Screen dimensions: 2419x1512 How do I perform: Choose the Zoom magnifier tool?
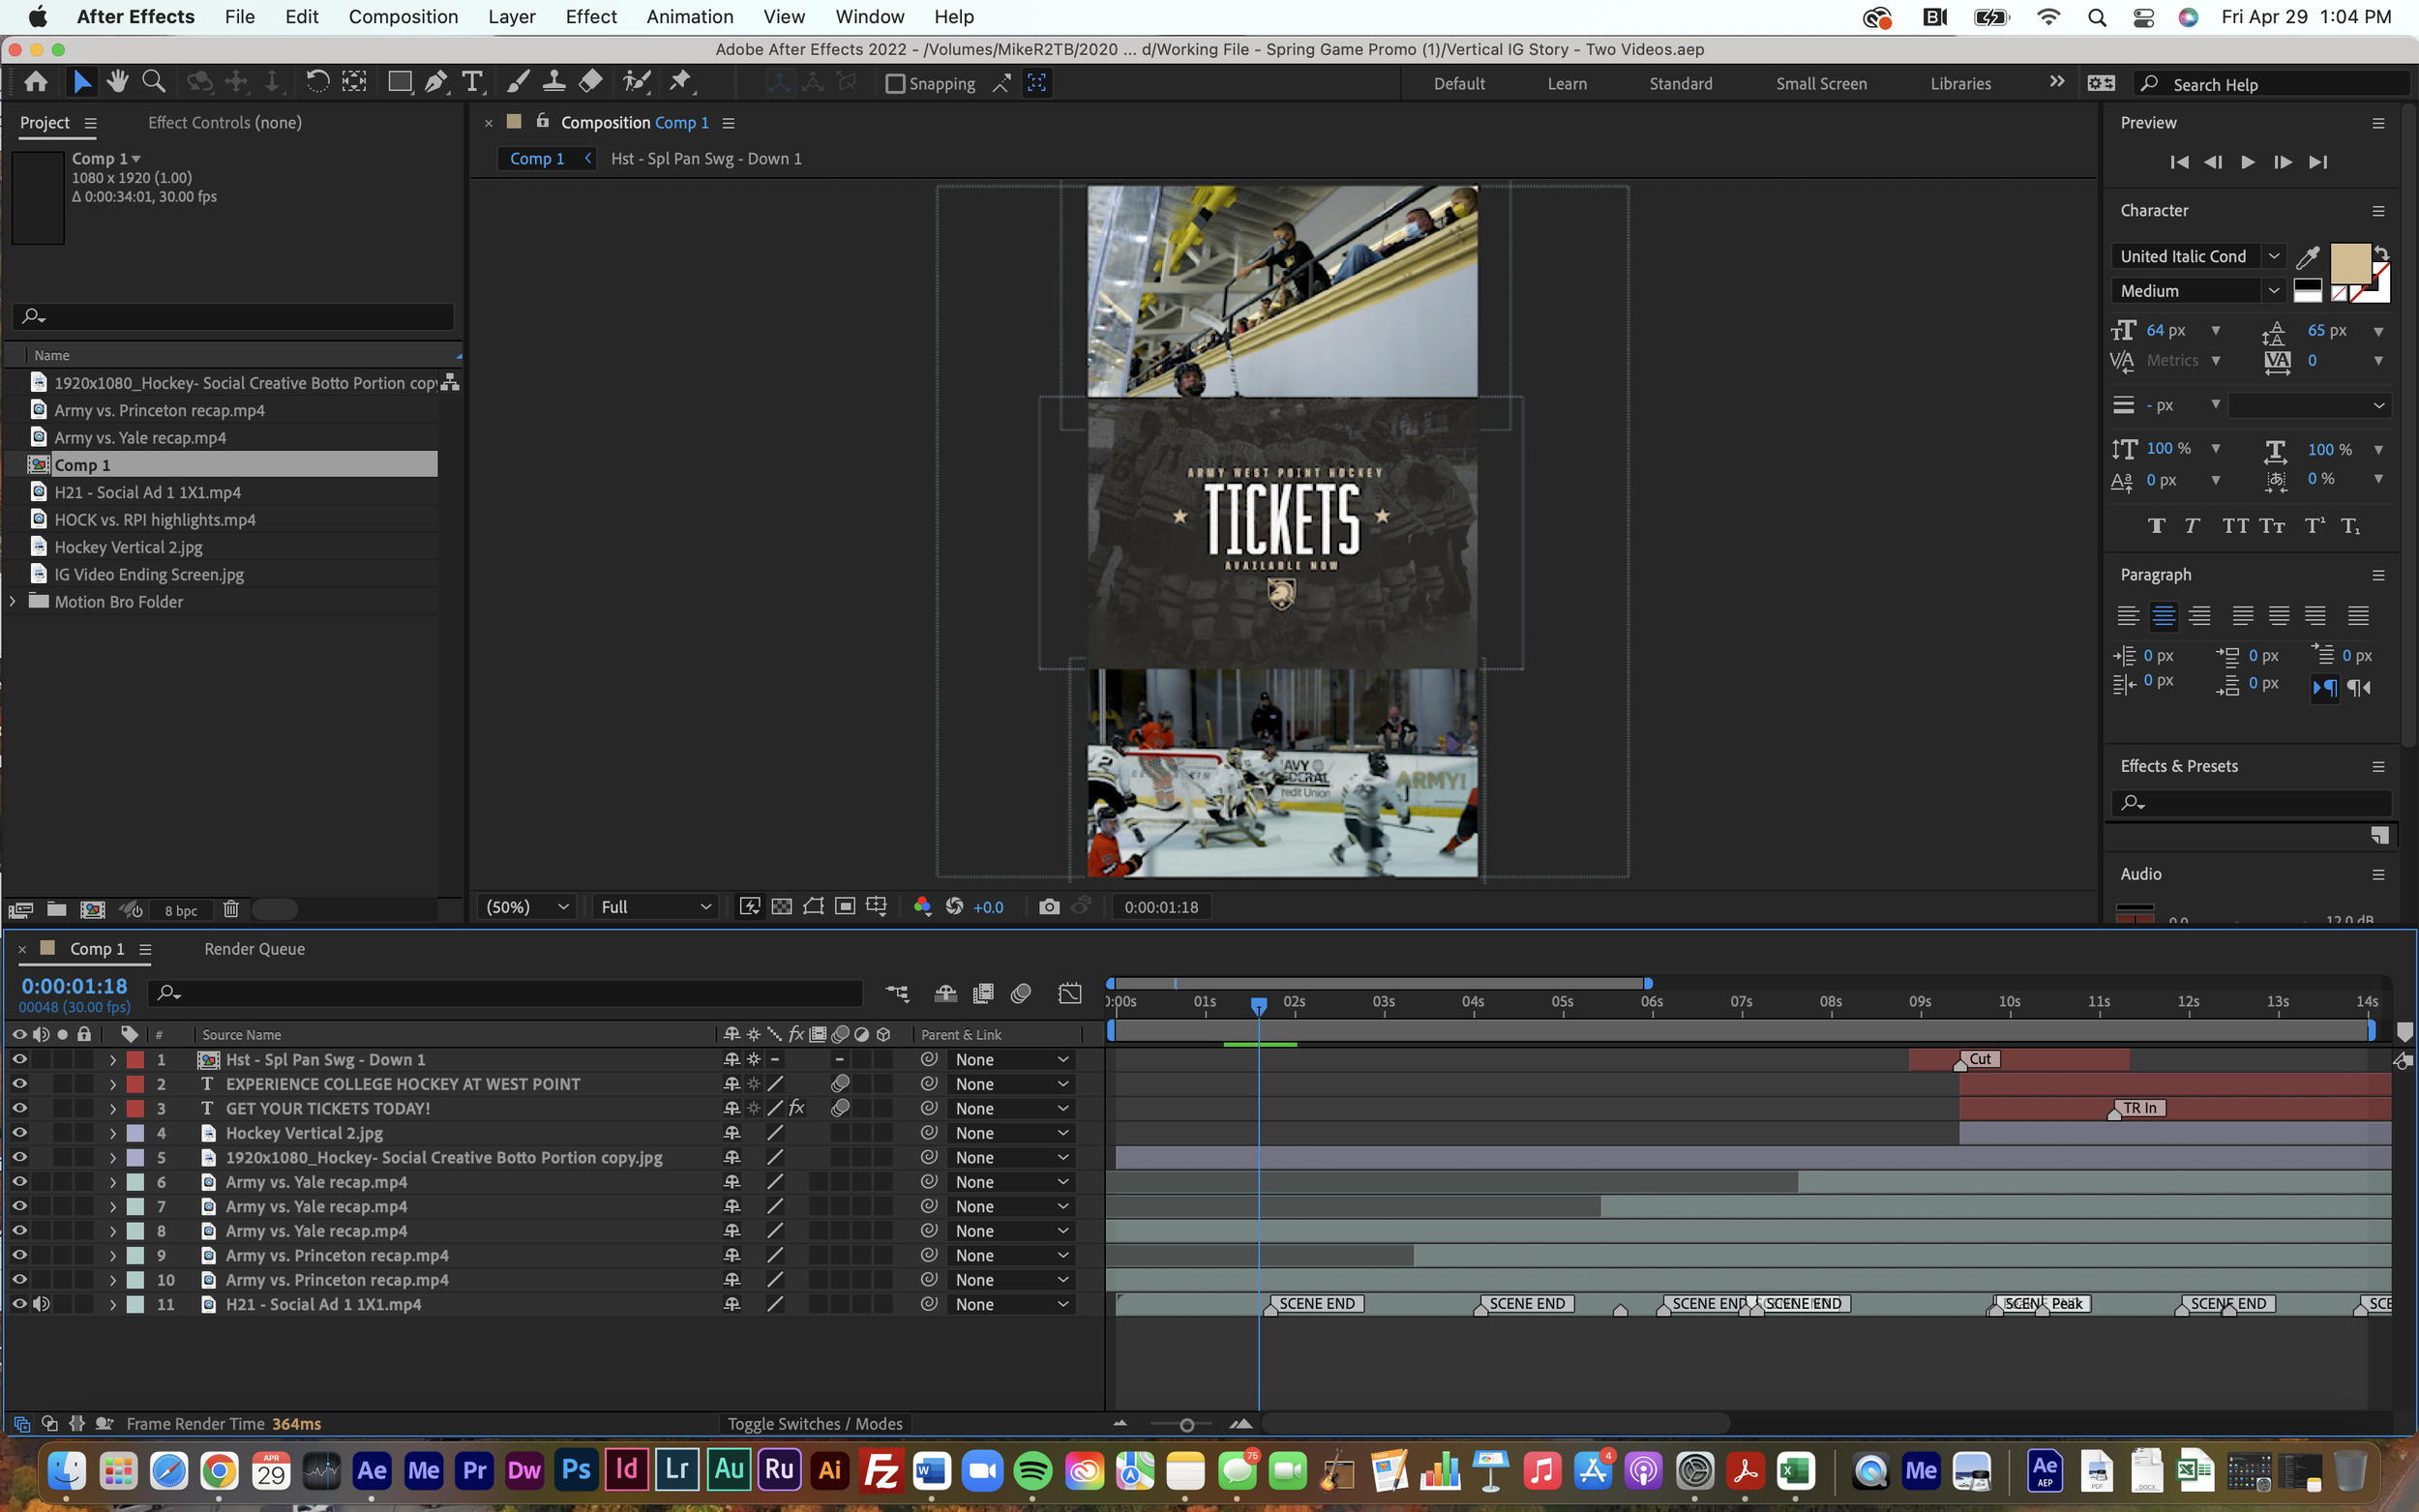tap(153, 82)
